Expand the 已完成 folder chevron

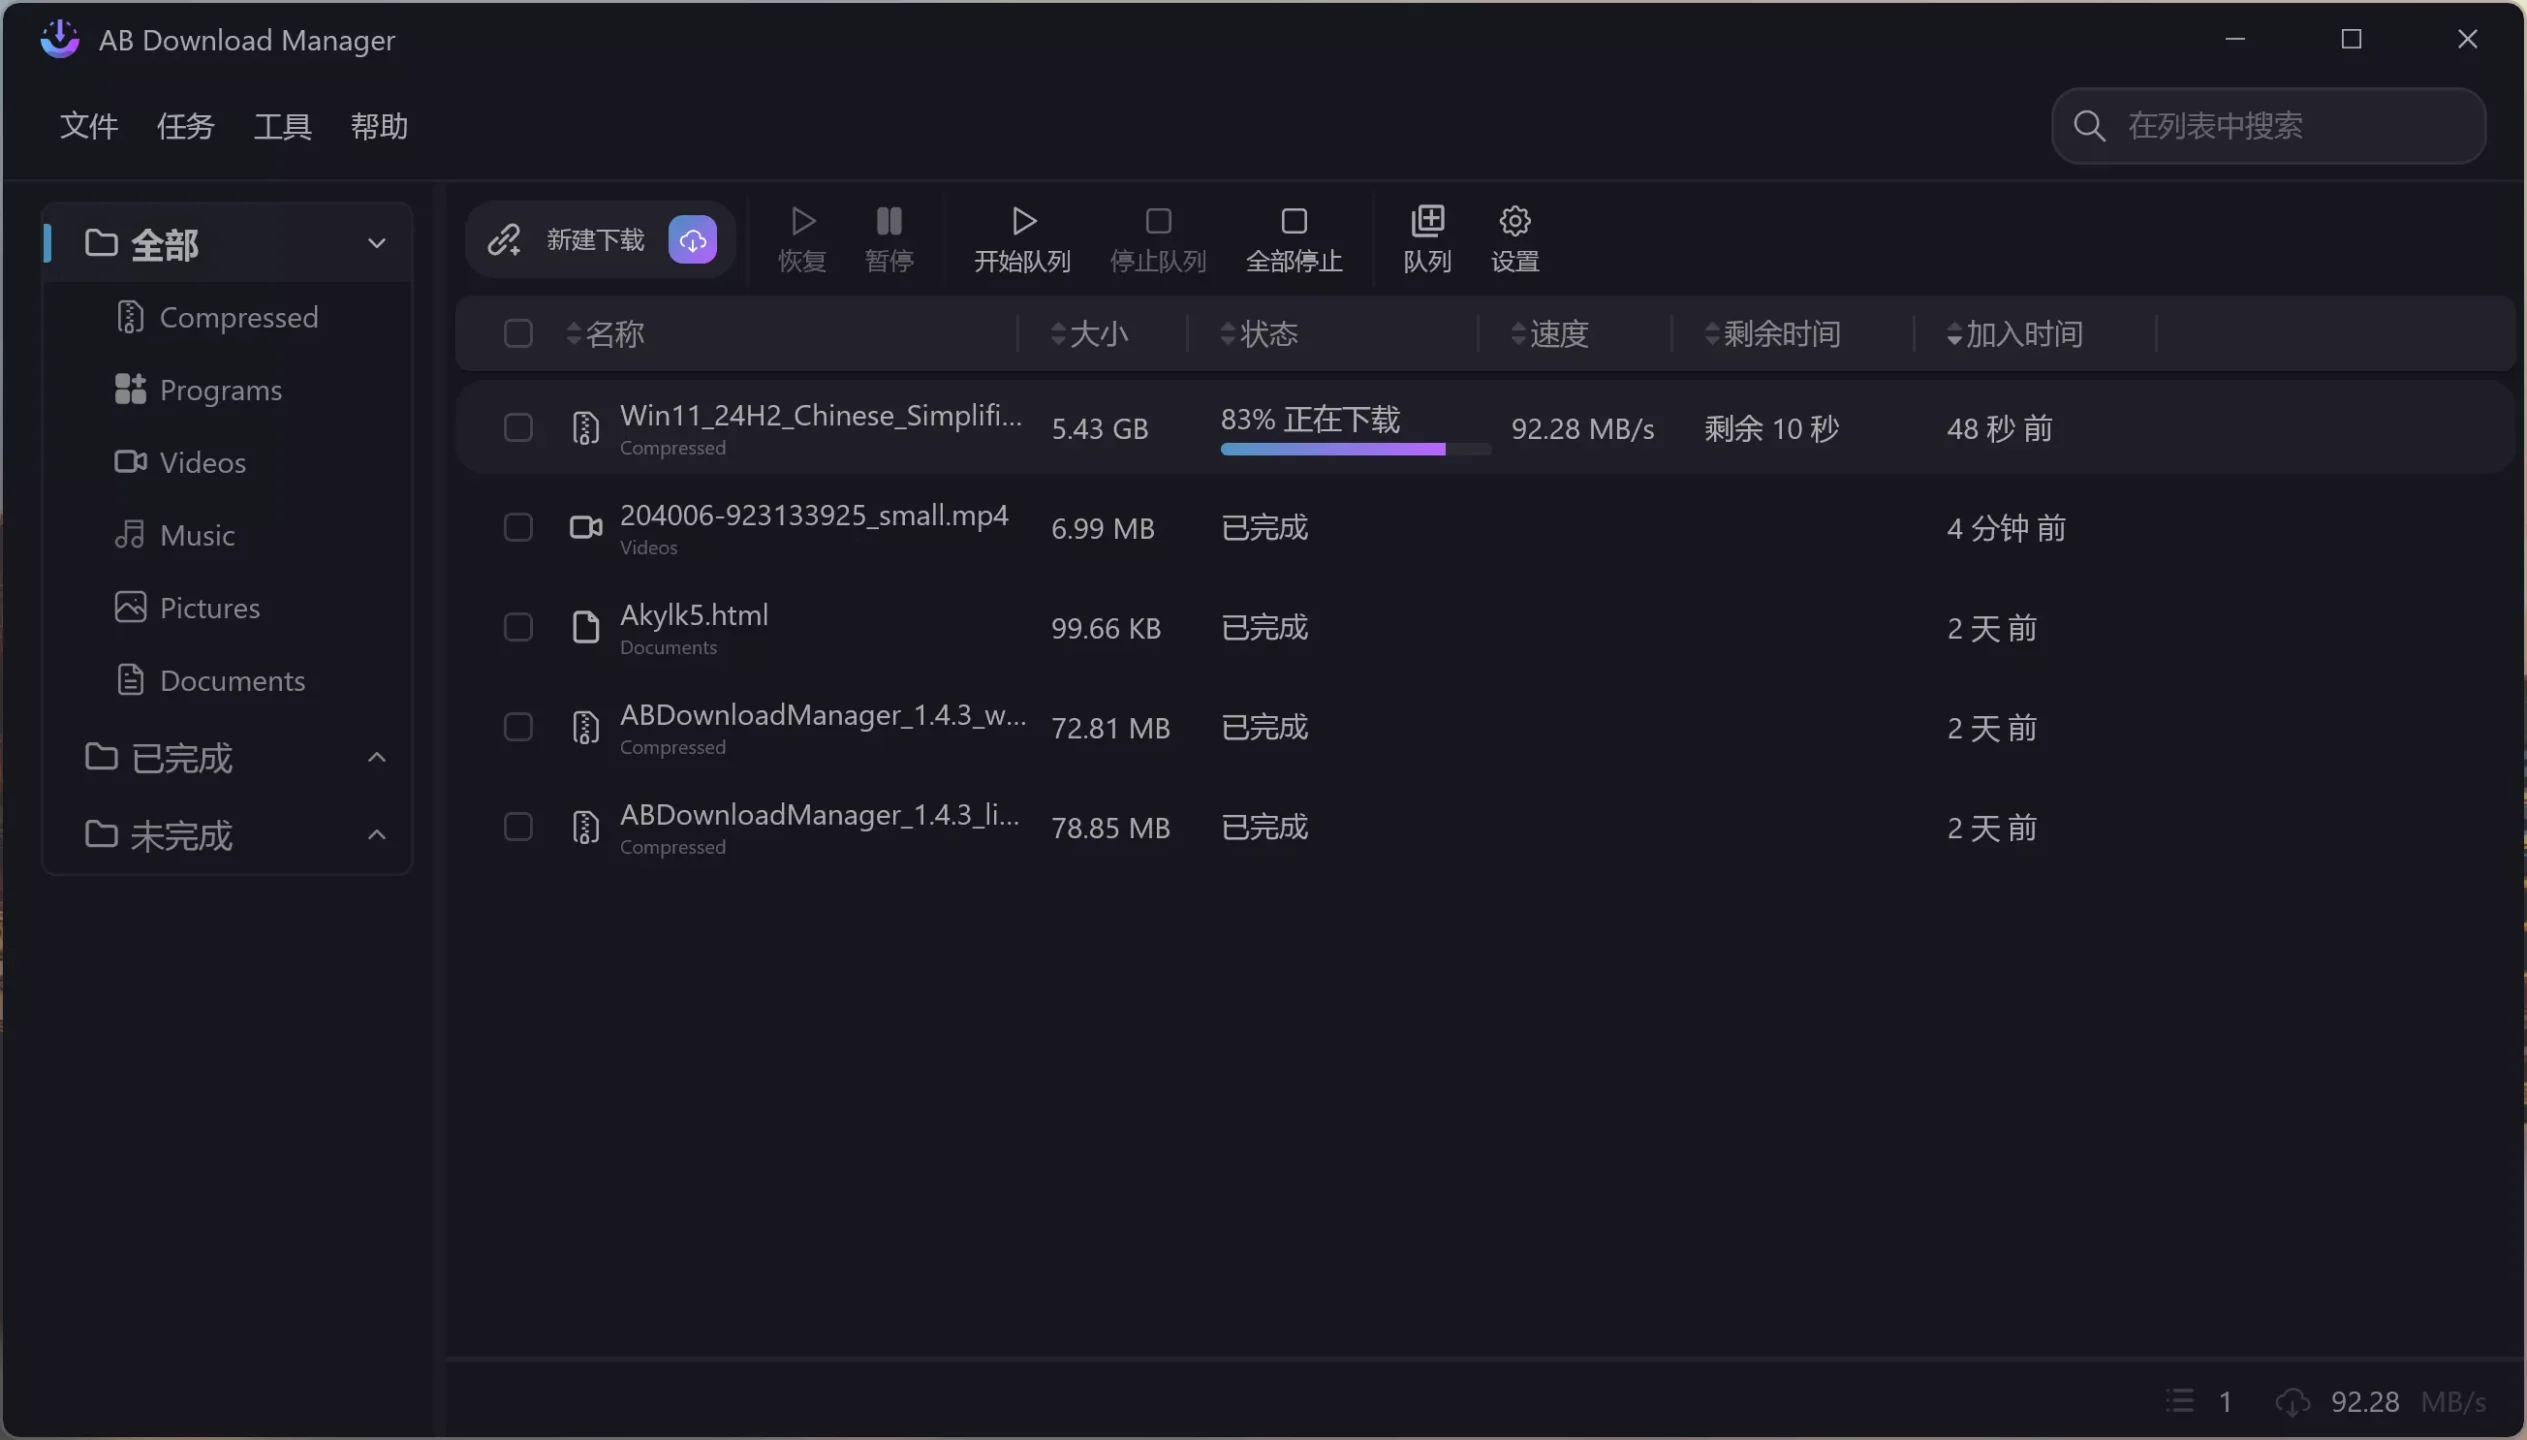[376, 758]
